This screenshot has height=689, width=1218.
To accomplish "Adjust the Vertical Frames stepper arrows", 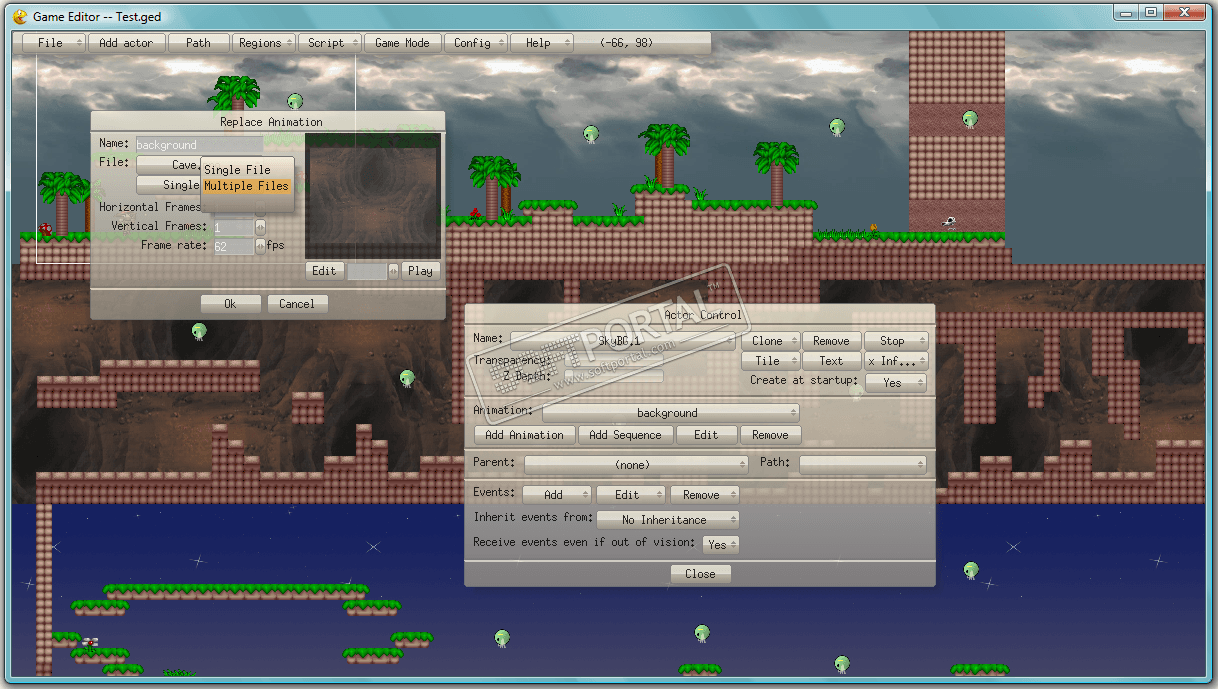I will pos(261,227).
